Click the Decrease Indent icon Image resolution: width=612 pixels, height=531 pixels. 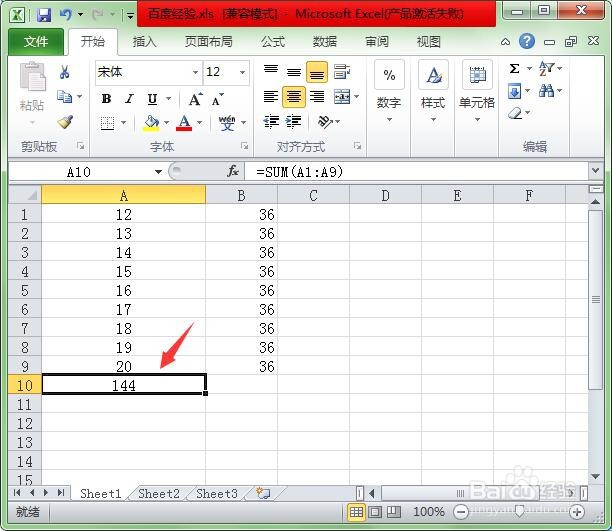coord(271,122)
